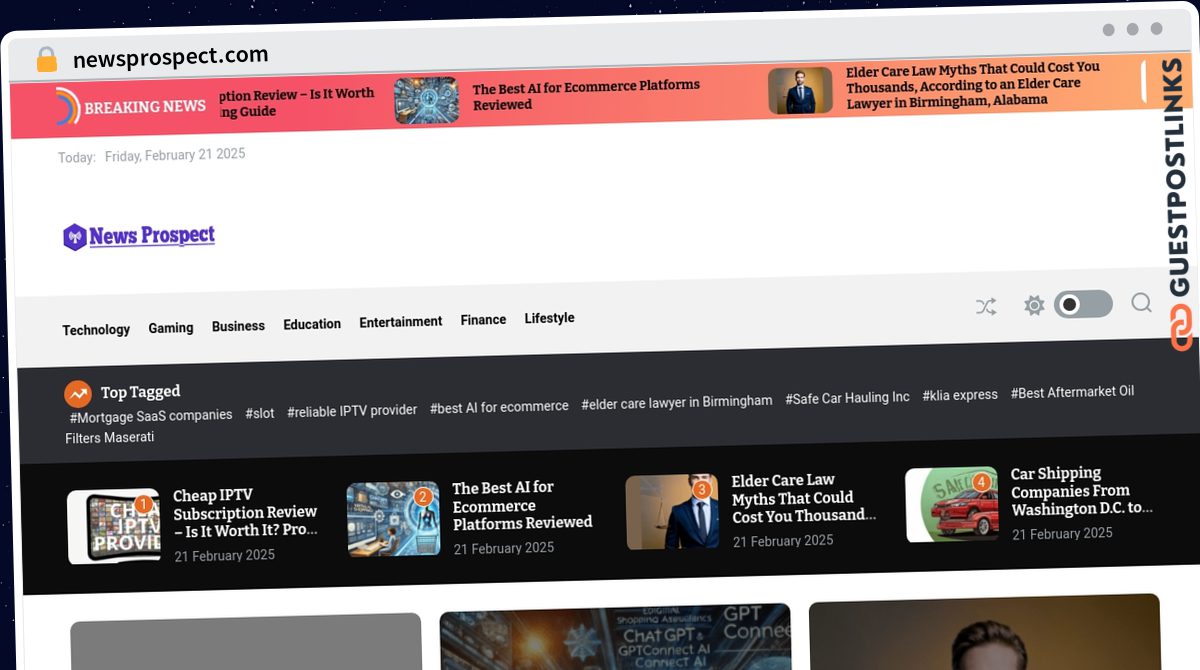Click the Top Tagged heading
This screenshot has height=670, width=1200.
(140, 393)
